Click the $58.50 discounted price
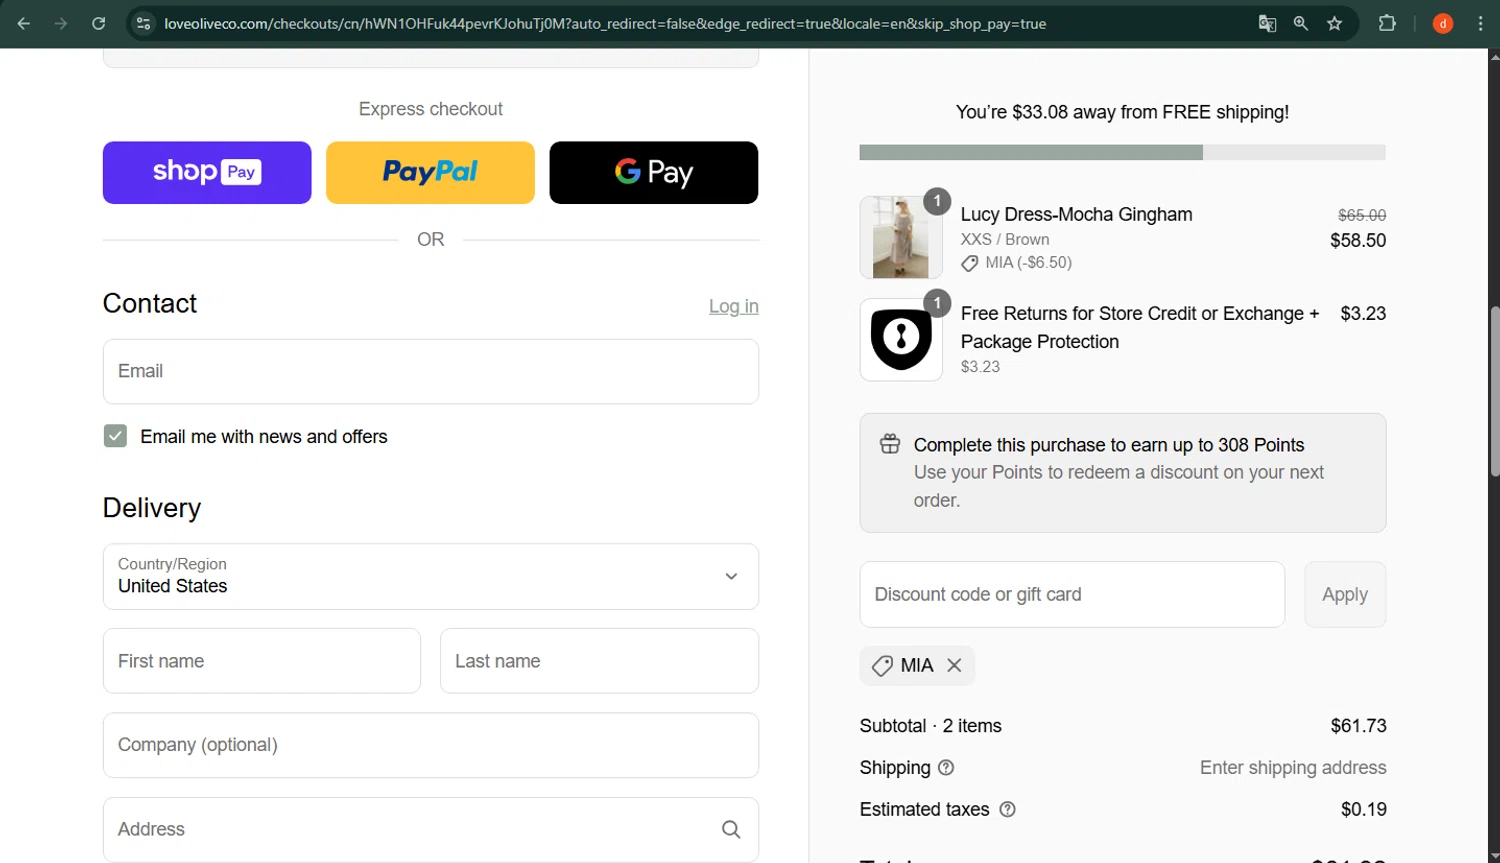The width and height of the screenshot is (1500, 863). click(1358, 240)
